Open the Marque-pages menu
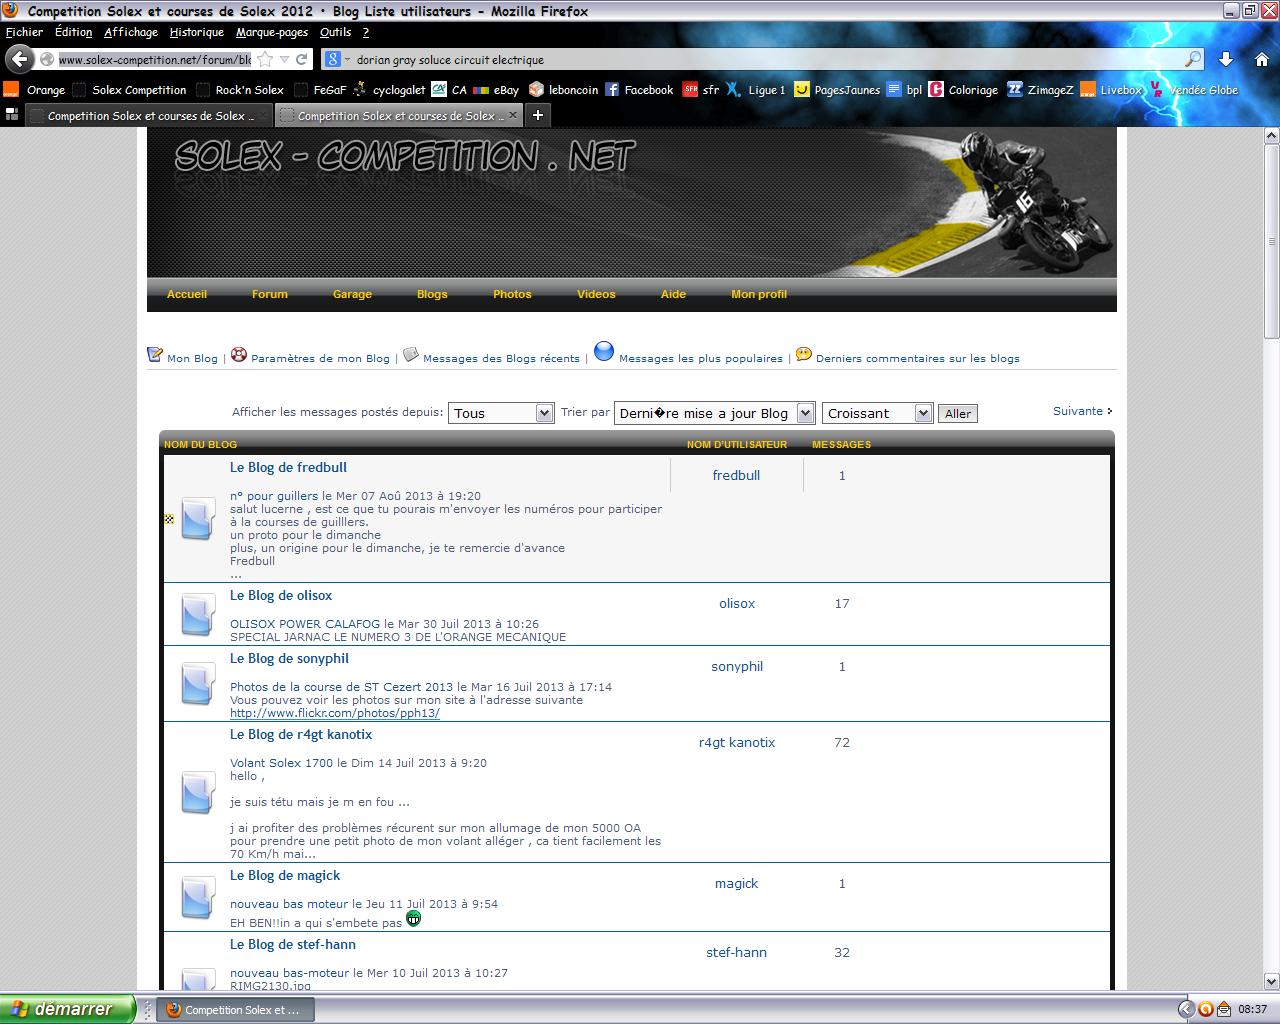The image size is (1280, 1024). [271, 32]
